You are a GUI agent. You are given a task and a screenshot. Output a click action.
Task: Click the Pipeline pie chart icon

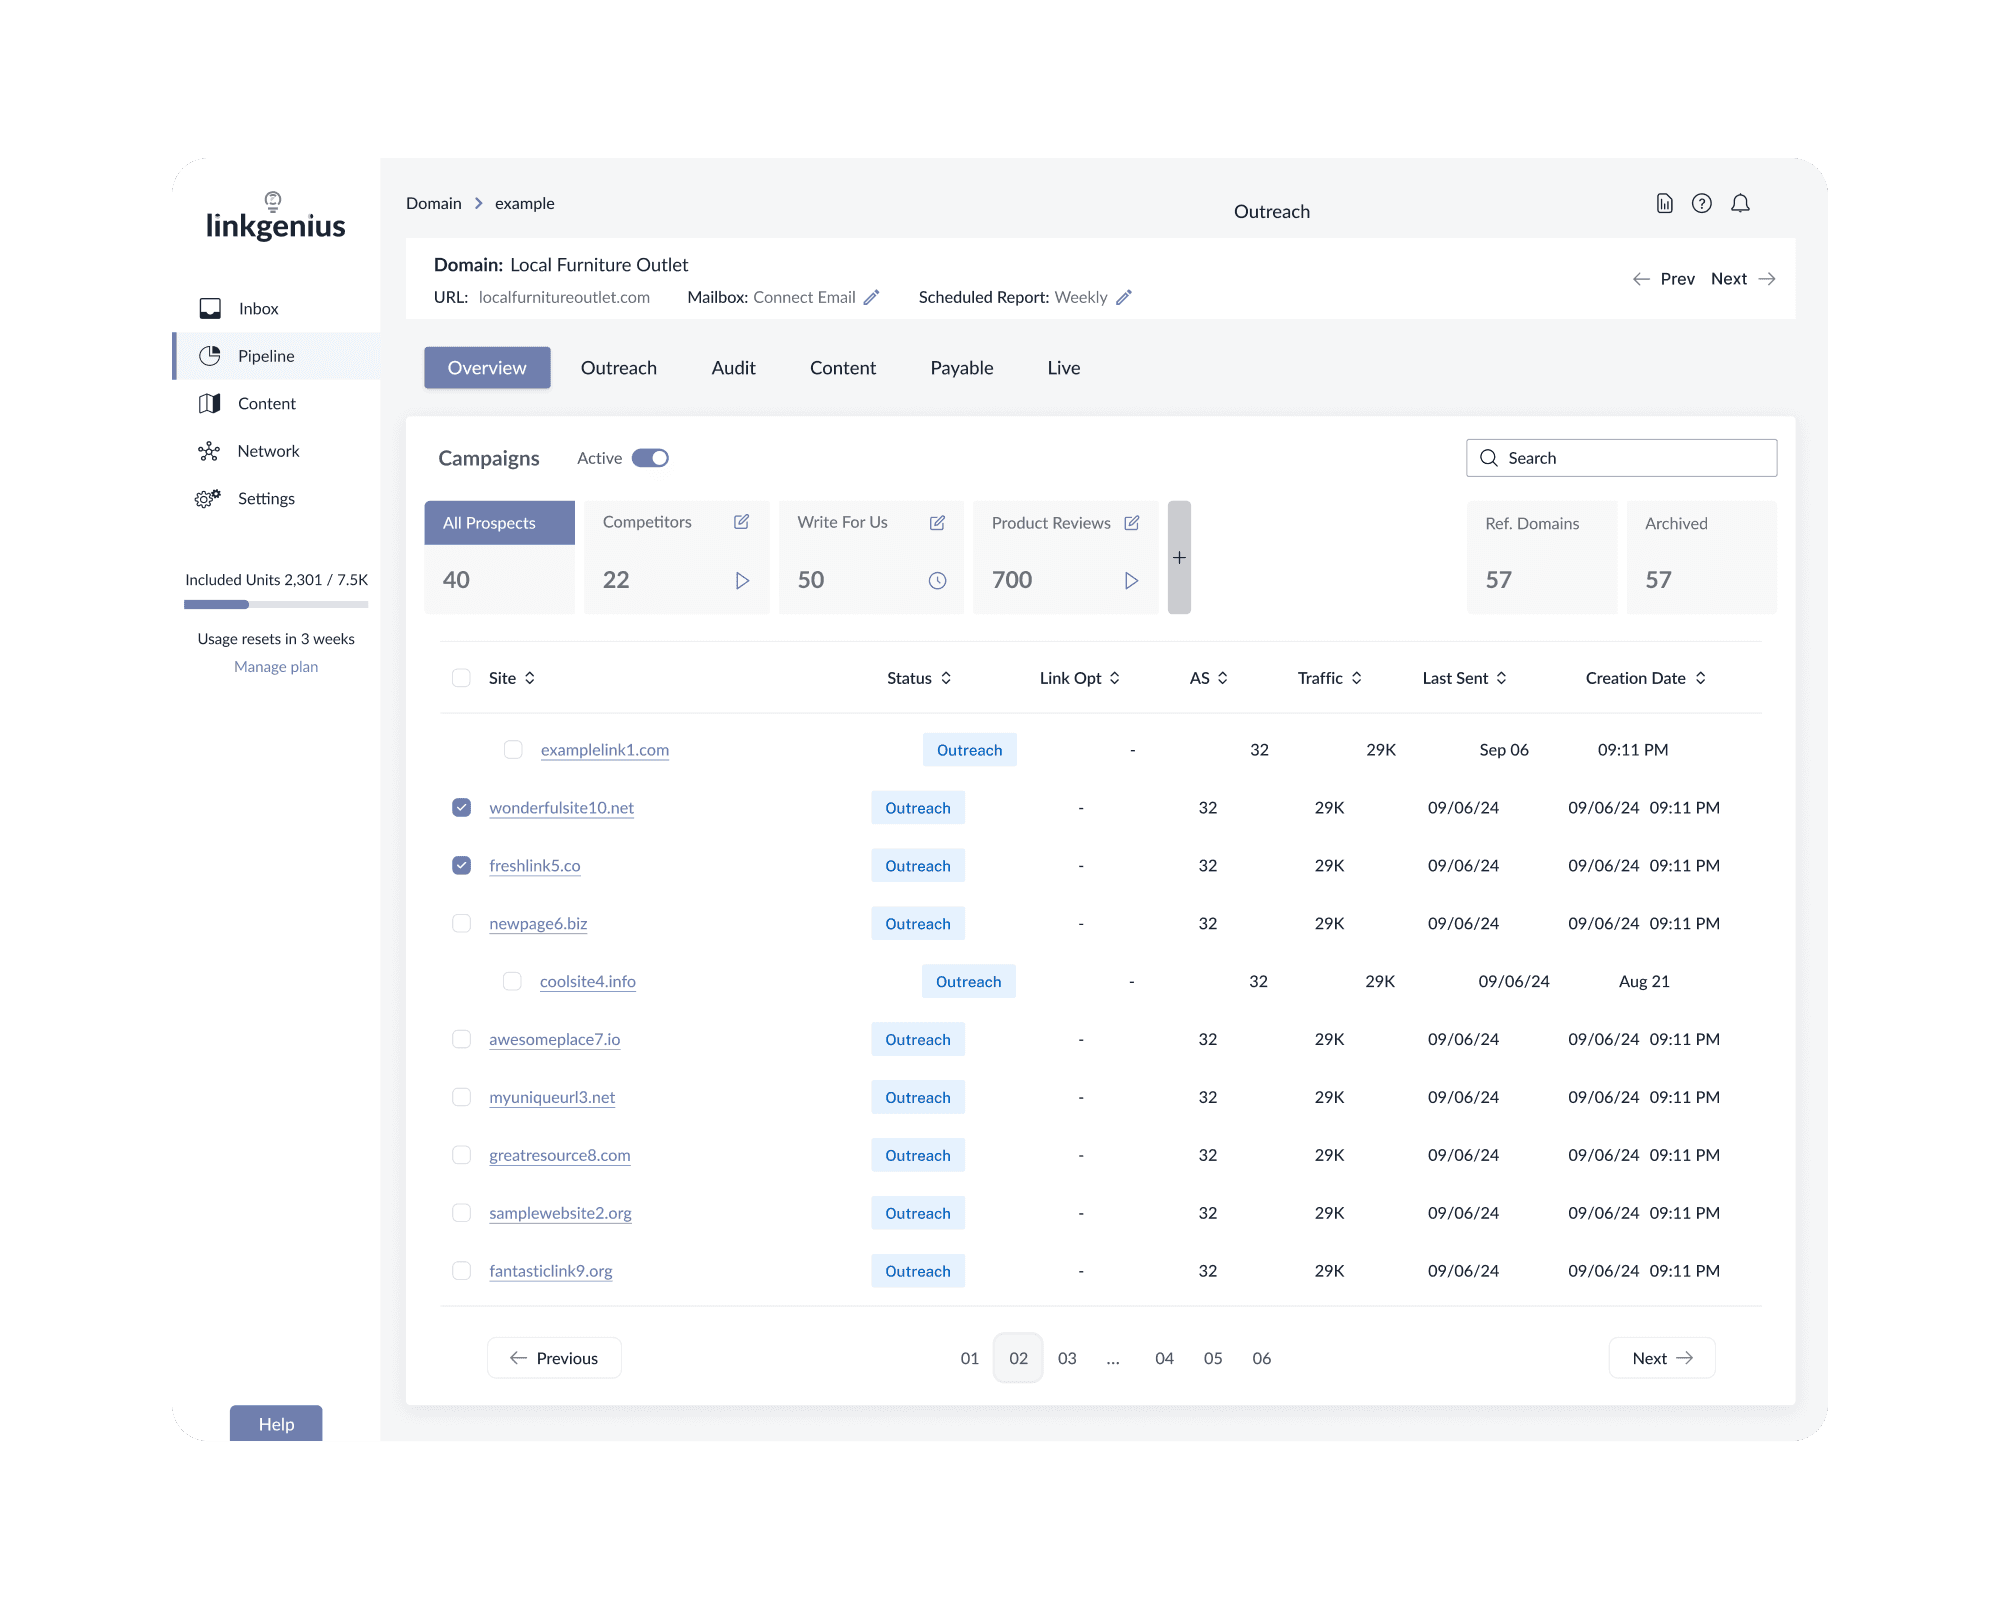(210, 356)
